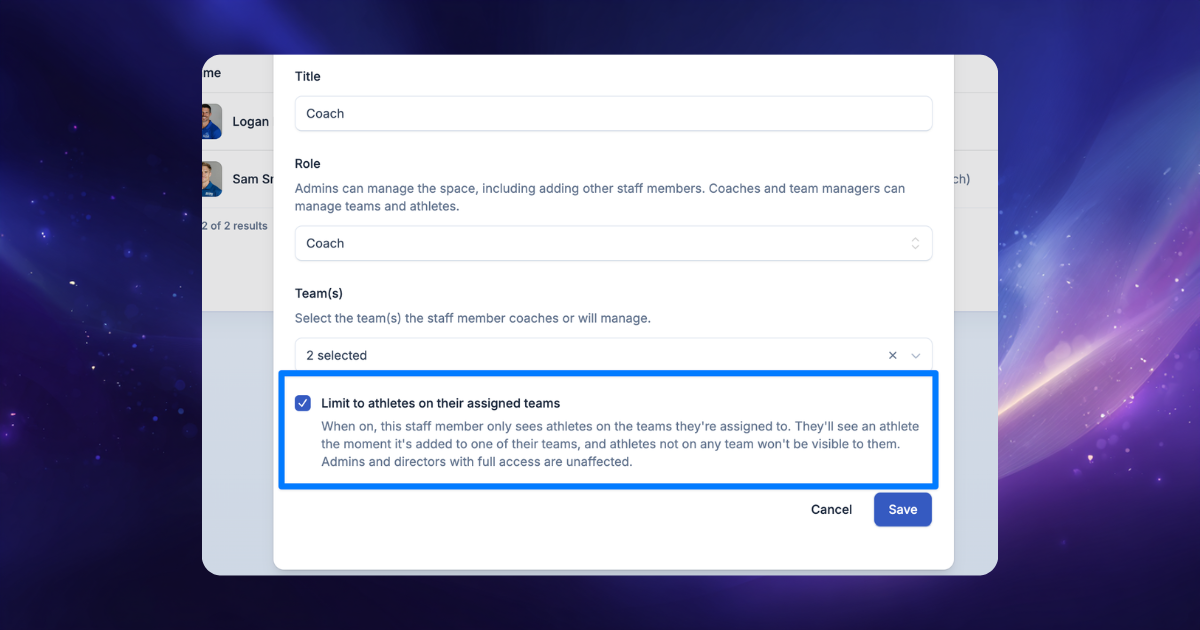1200x630 pixels.
Task: Click the Cancel button
Action: [x=831, y=509]
